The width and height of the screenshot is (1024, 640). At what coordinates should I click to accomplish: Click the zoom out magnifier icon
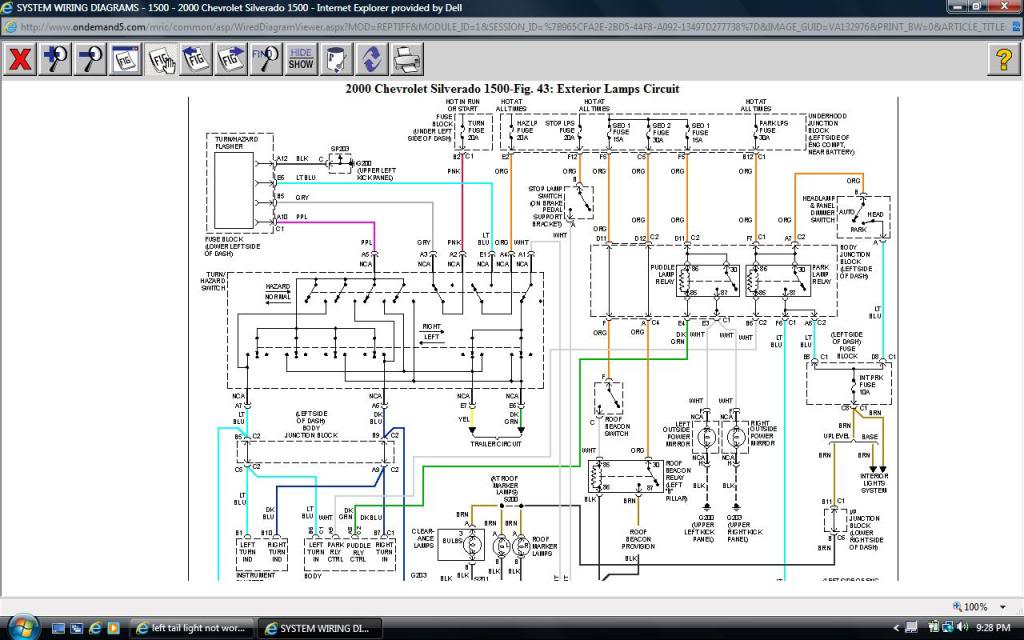click(x=90, y=58)
